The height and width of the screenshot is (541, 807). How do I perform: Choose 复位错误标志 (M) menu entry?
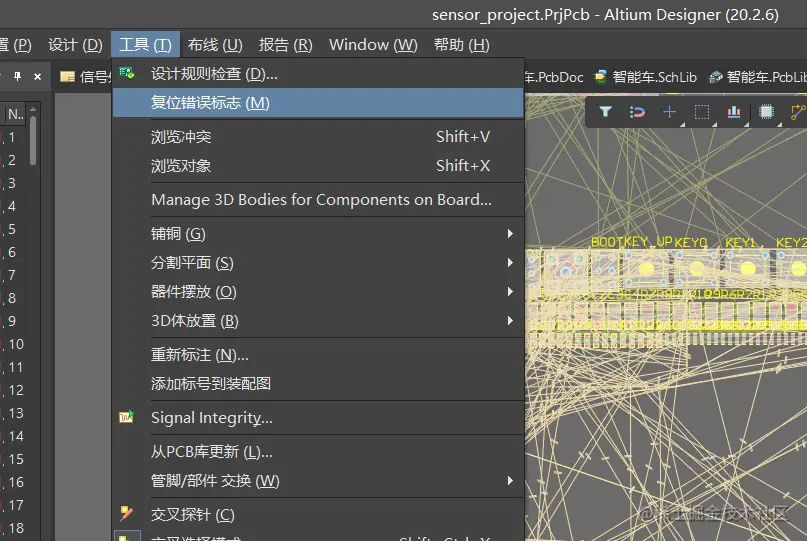click(318, 103)
